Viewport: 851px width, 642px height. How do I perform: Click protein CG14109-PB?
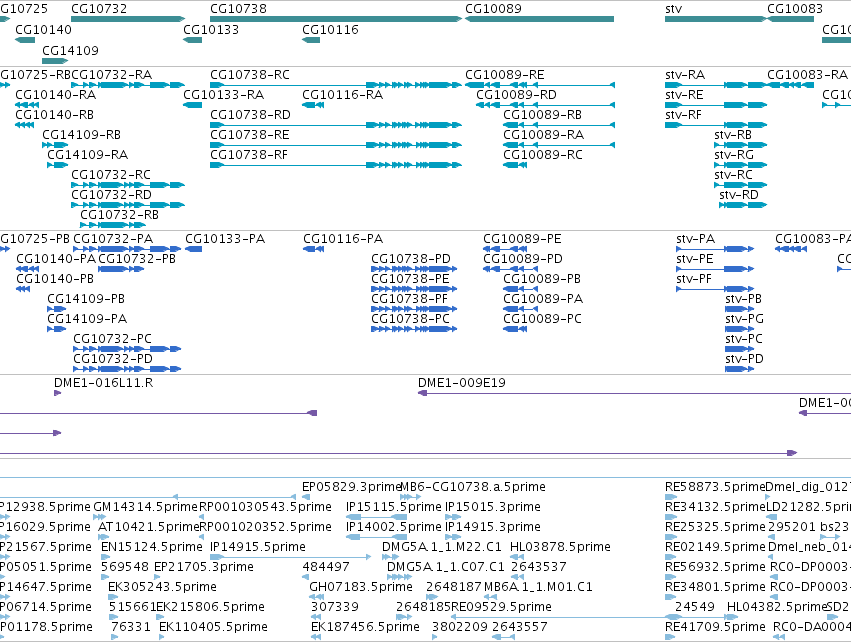(86, 299)
